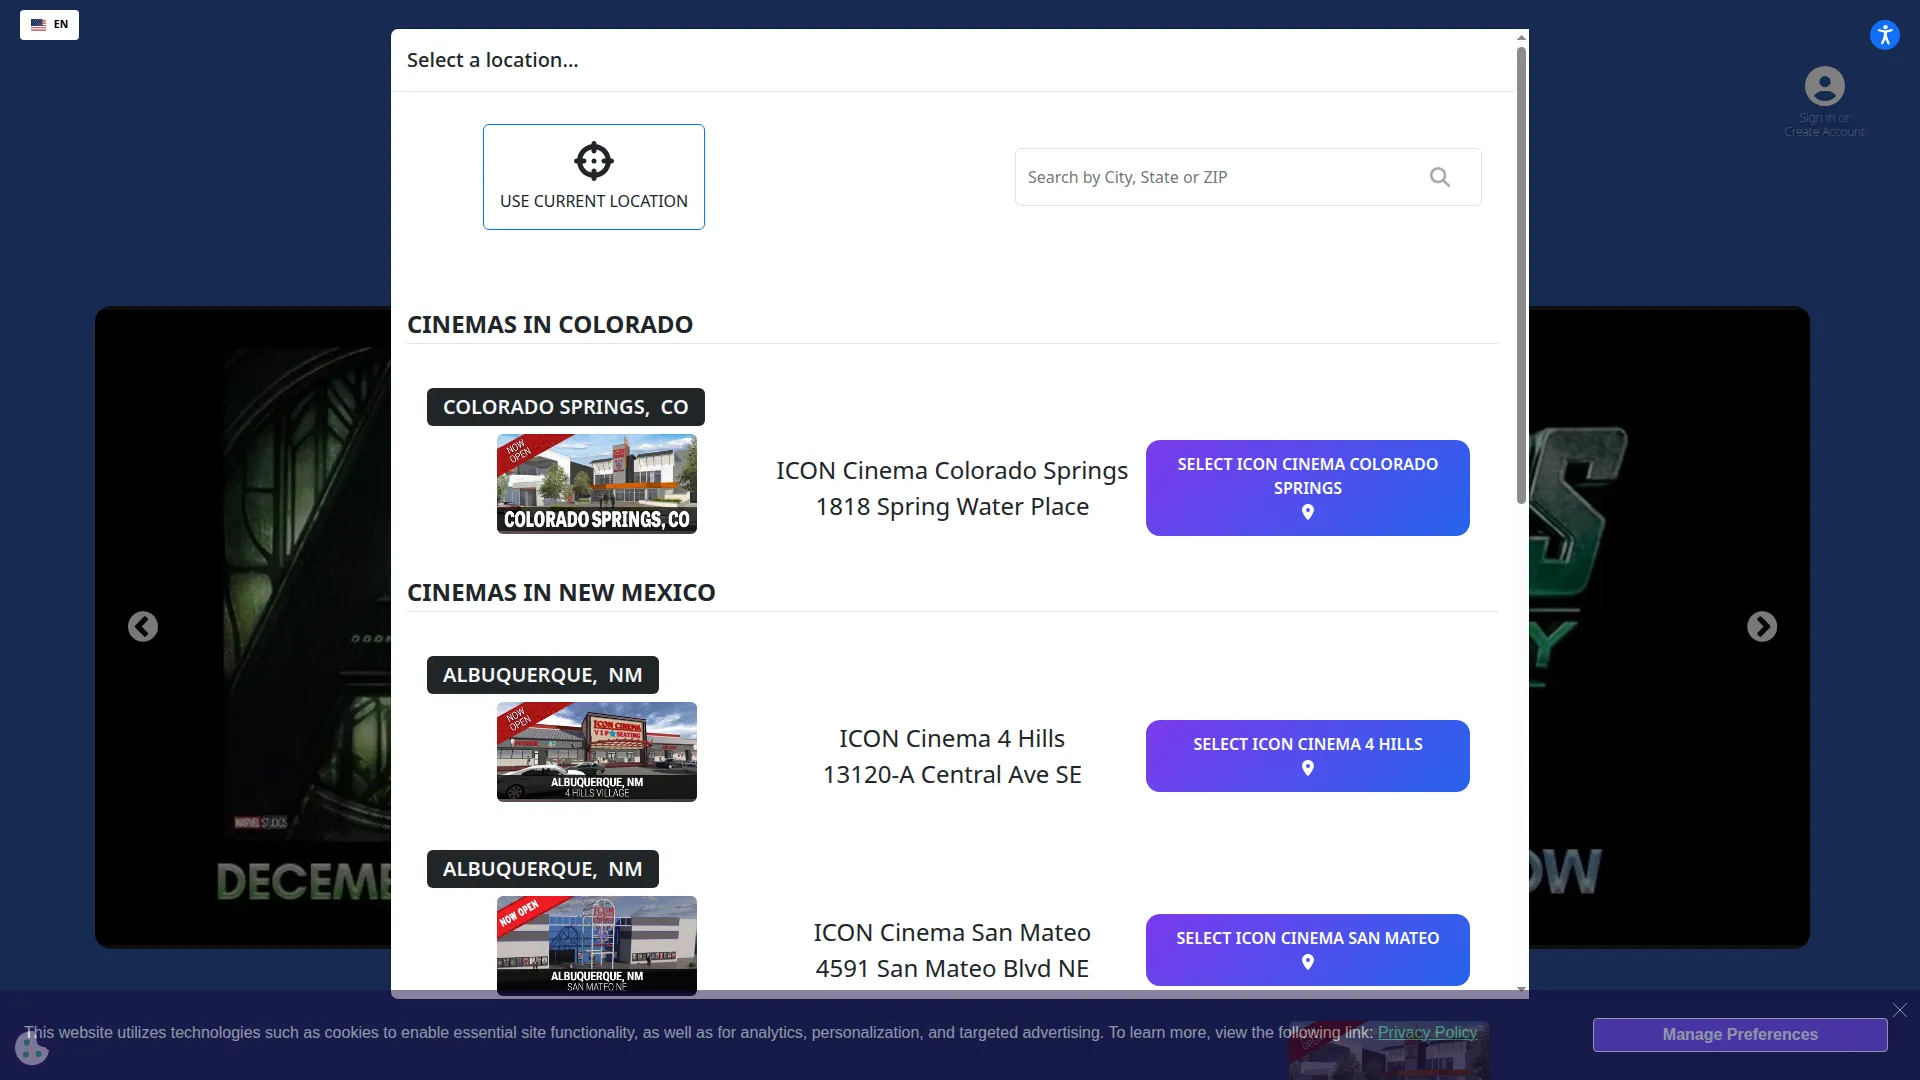This screenshot has height=1080, width=1920.
Task: Open the cookie settings icon
Action: [x=32, y=1049]
